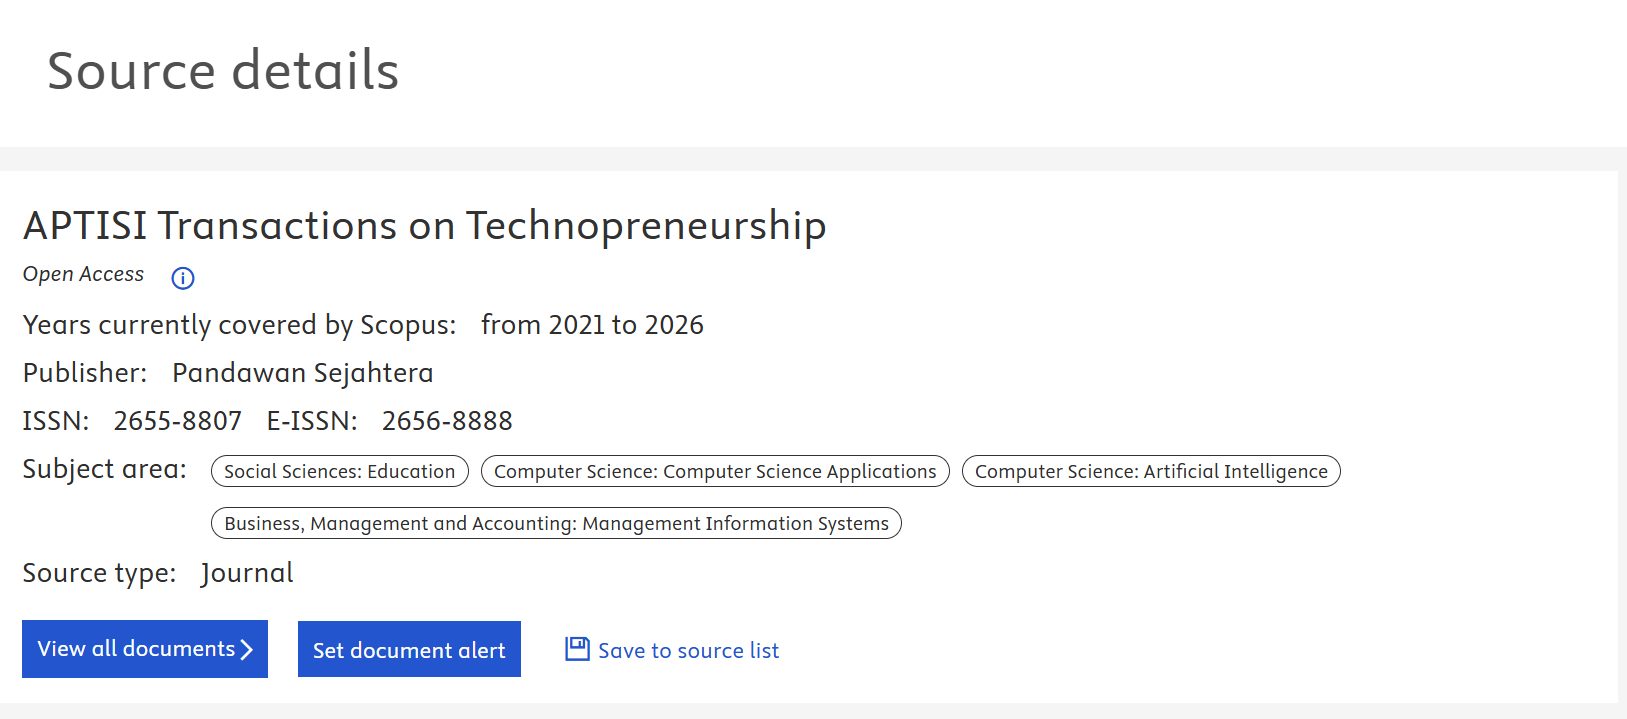The height and width of the screenshot is (719, 1627).
Task: Click the ISSN number 2655-8807
Action: point(178,421)
